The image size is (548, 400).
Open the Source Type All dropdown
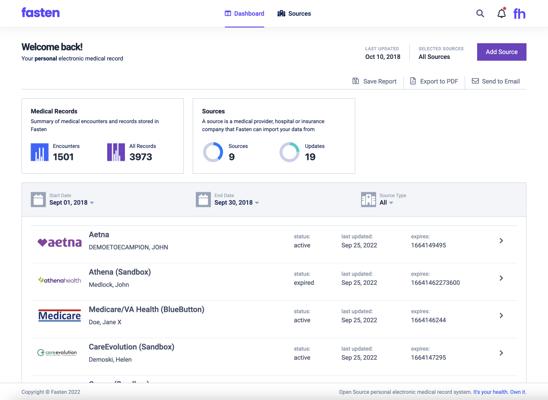coord(386,203)
